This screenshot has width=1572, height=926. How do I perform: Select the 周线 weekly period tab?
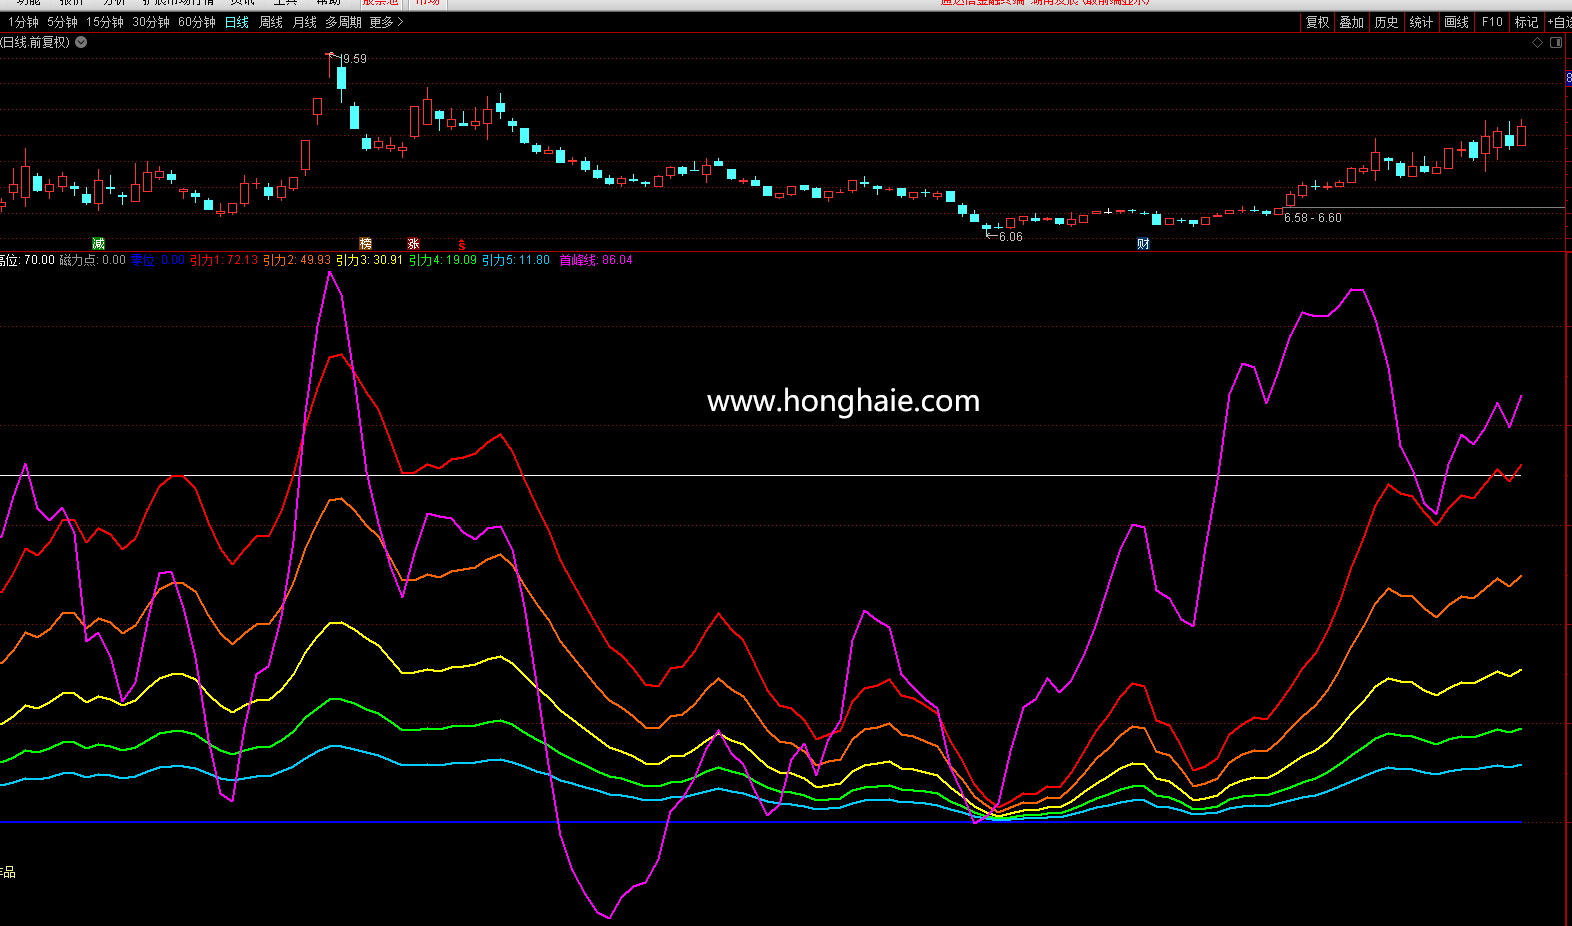[271, 22]
